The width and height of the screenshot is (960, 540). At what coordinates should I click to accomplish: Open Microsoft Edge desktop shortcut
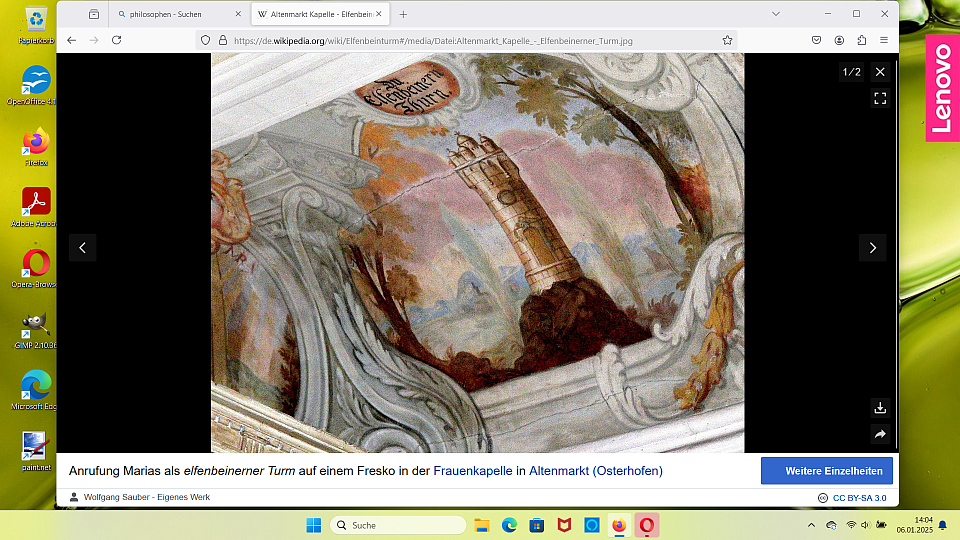pos(36,391)
